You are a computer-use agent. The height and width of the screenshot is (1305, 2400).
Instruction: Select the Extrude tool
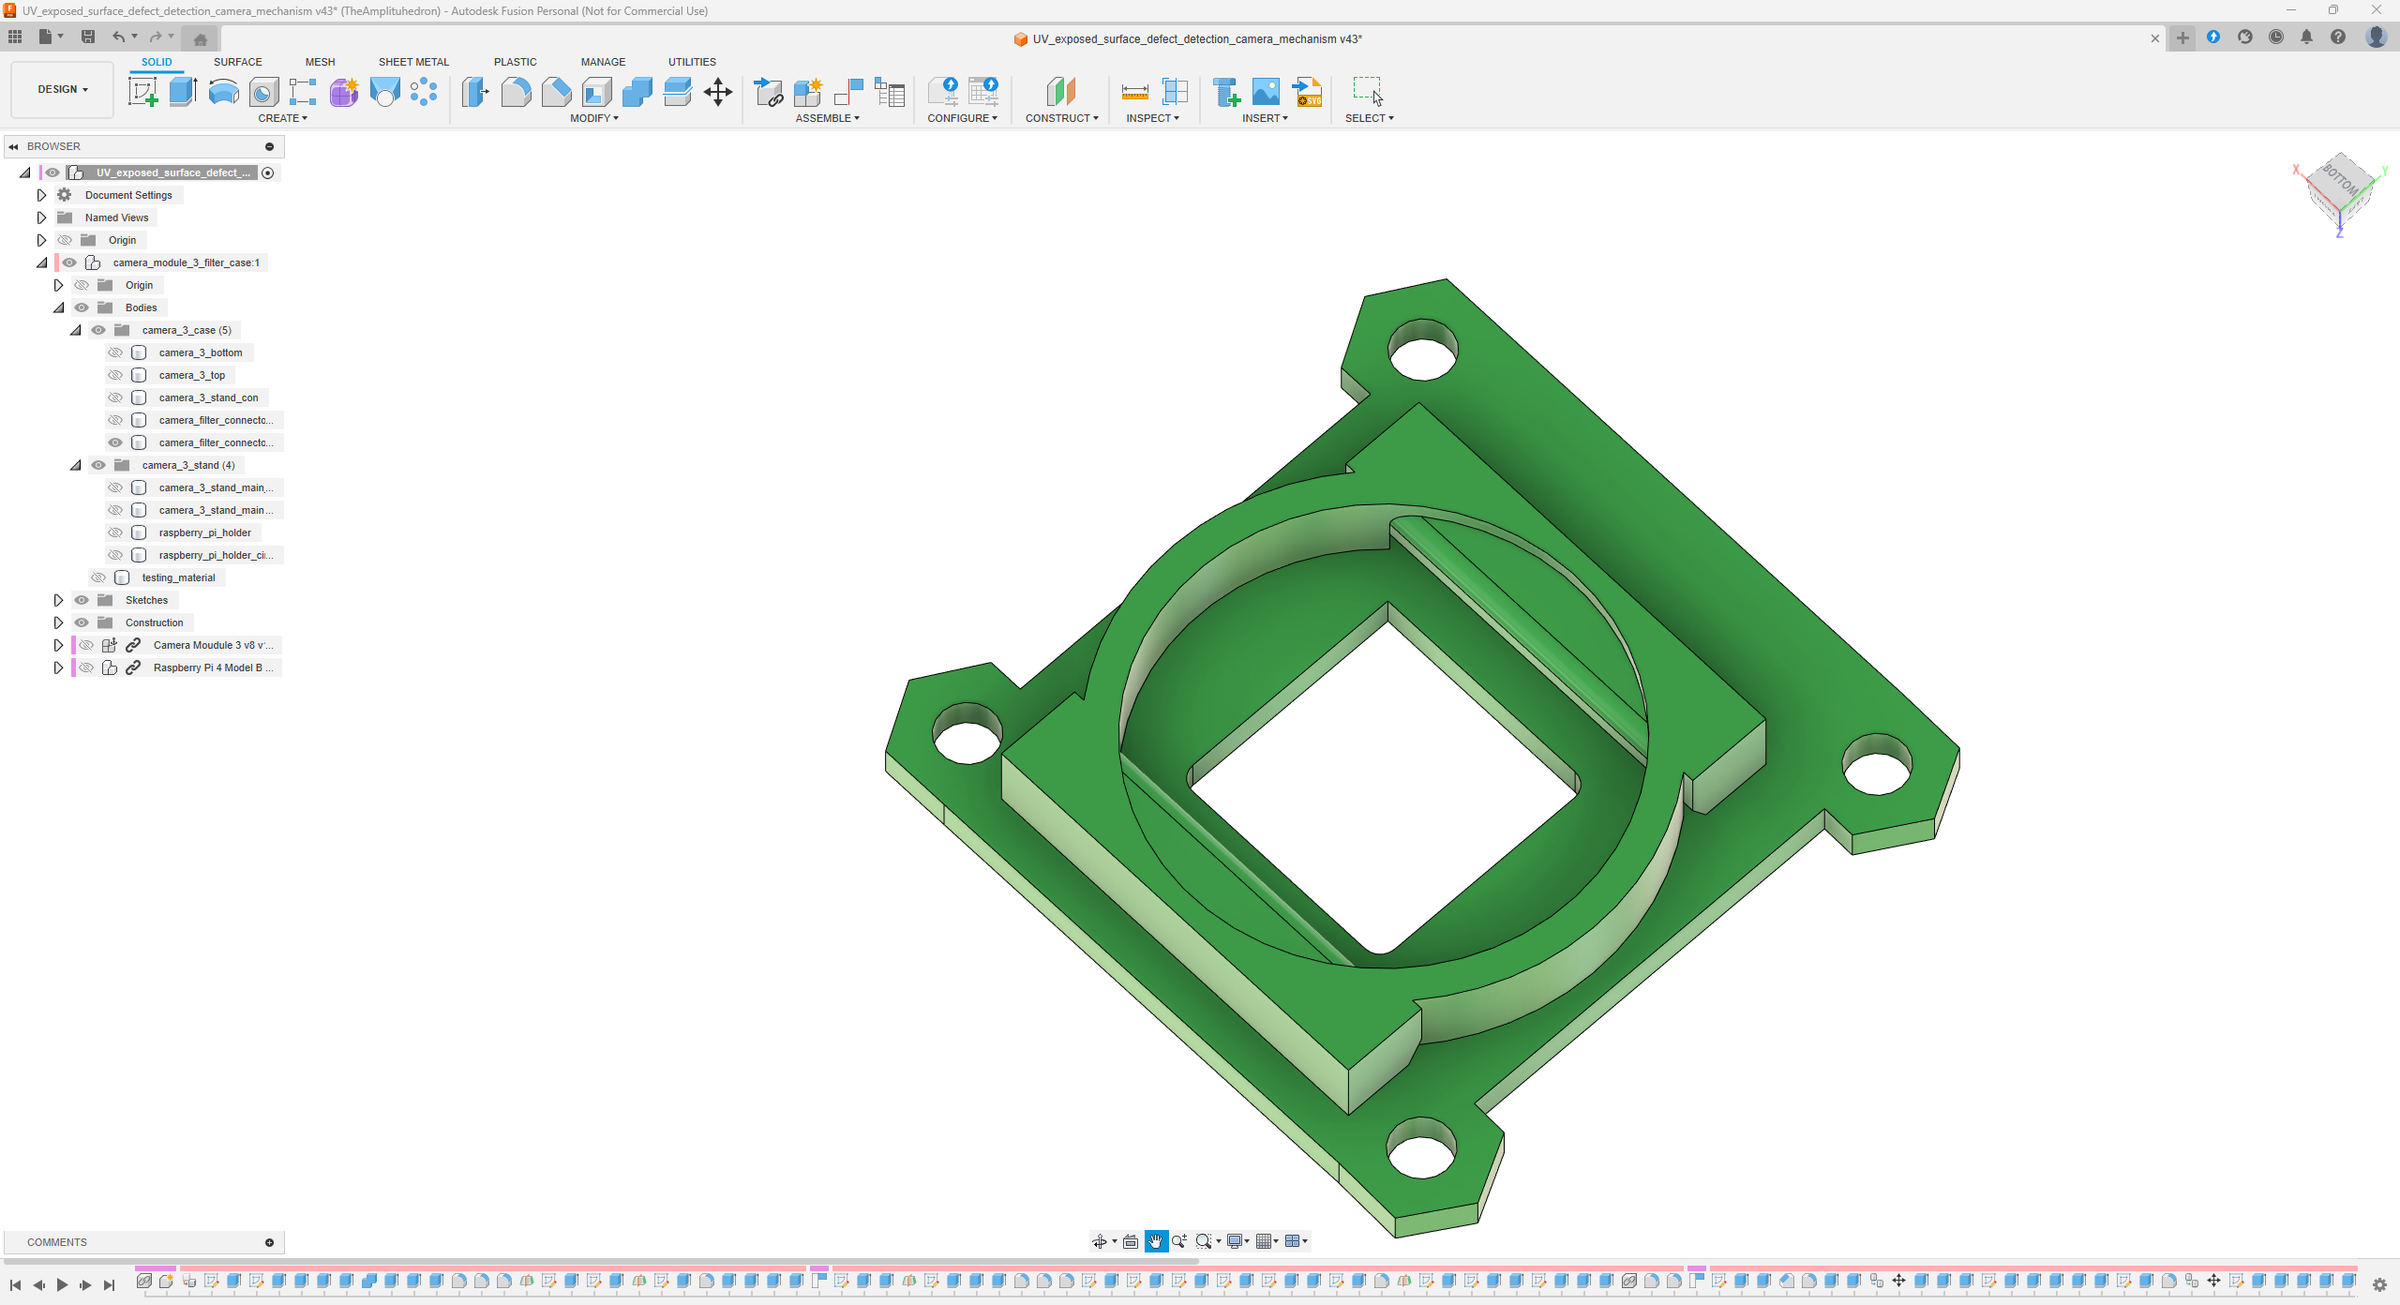(183, 92)
